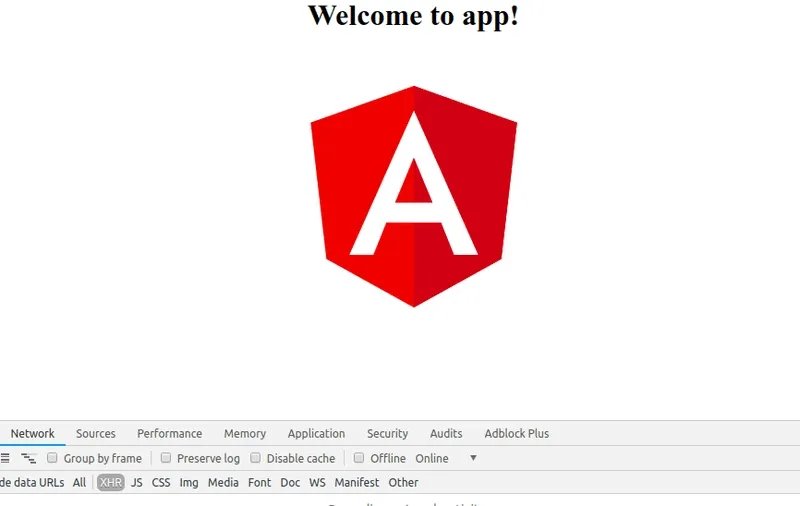Toggle the Offline checkbox

pyautogui.click(x=359, y=458)
